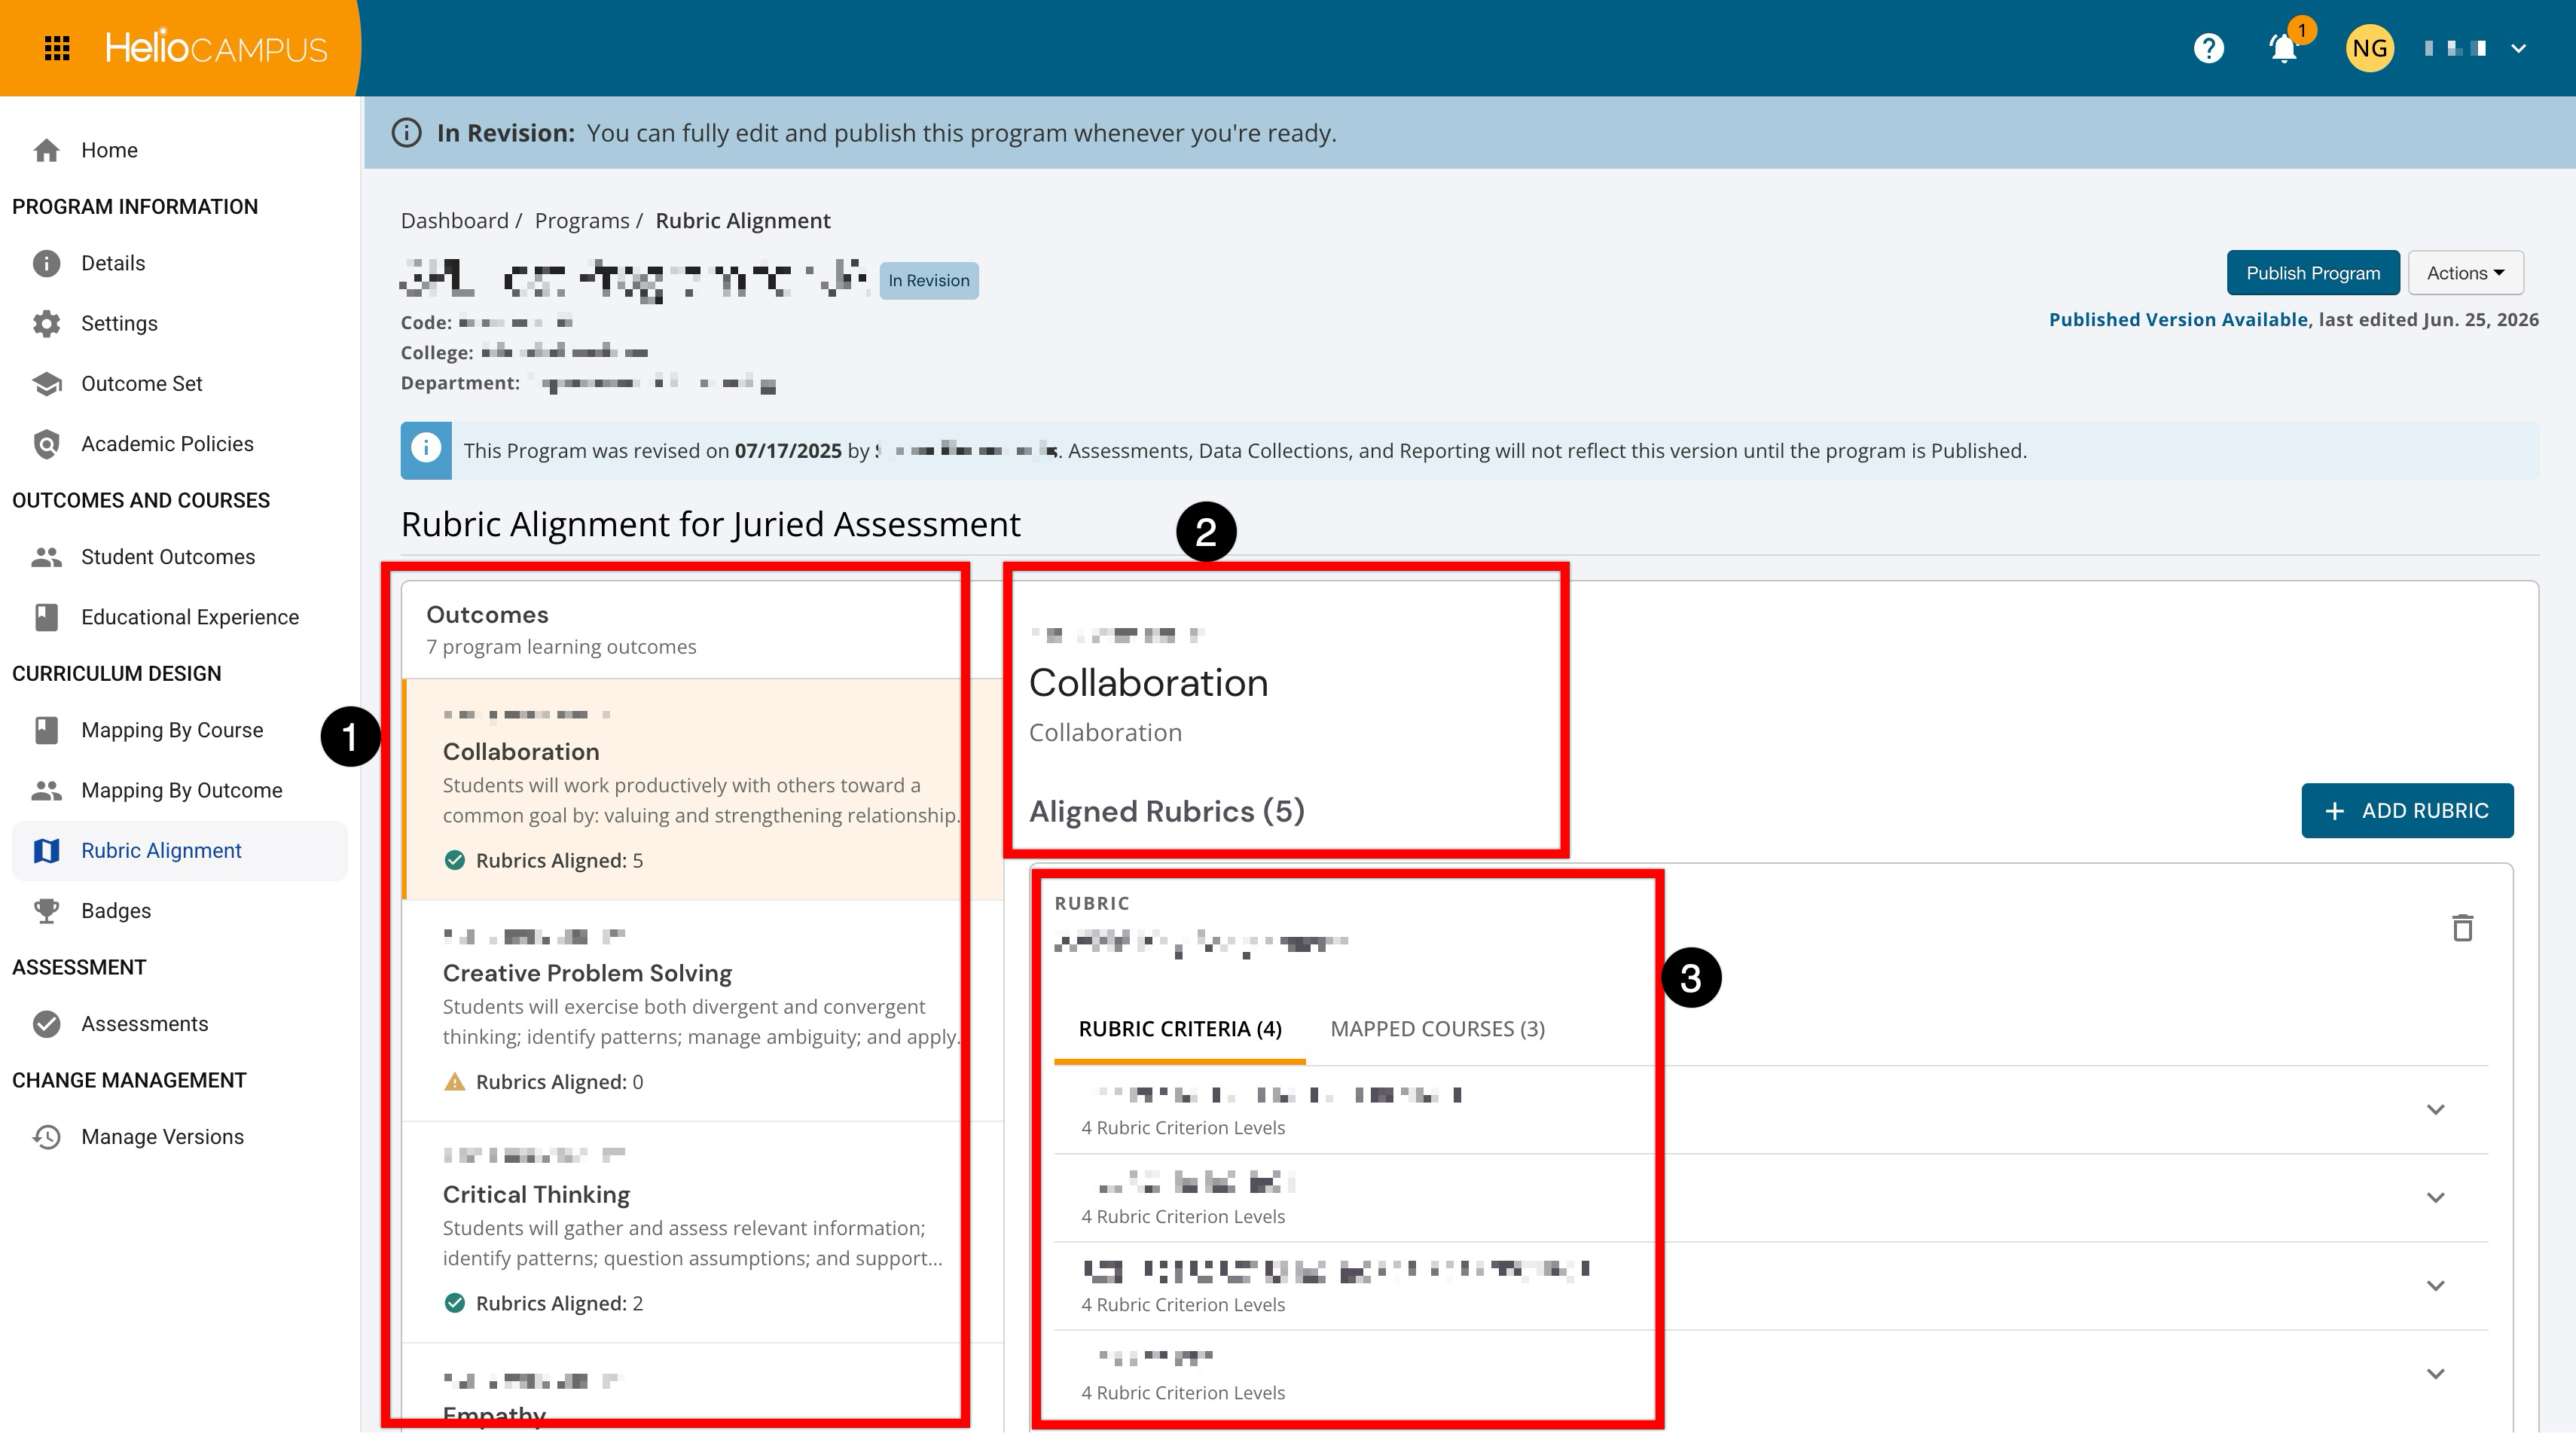The height and width of the screenshot is (1449, 2576).
Task: Click the Publish Program button
Action: (x=2313, y=273)
